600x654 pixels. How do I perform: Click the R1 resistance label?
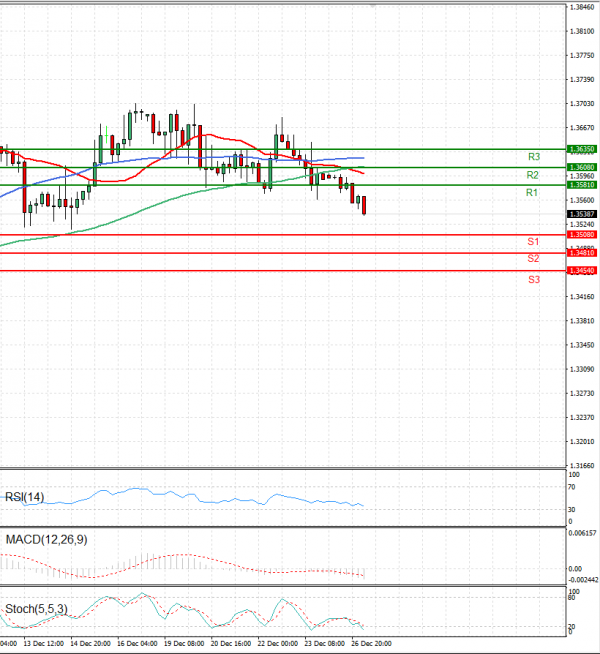click(x=532, y=193)
